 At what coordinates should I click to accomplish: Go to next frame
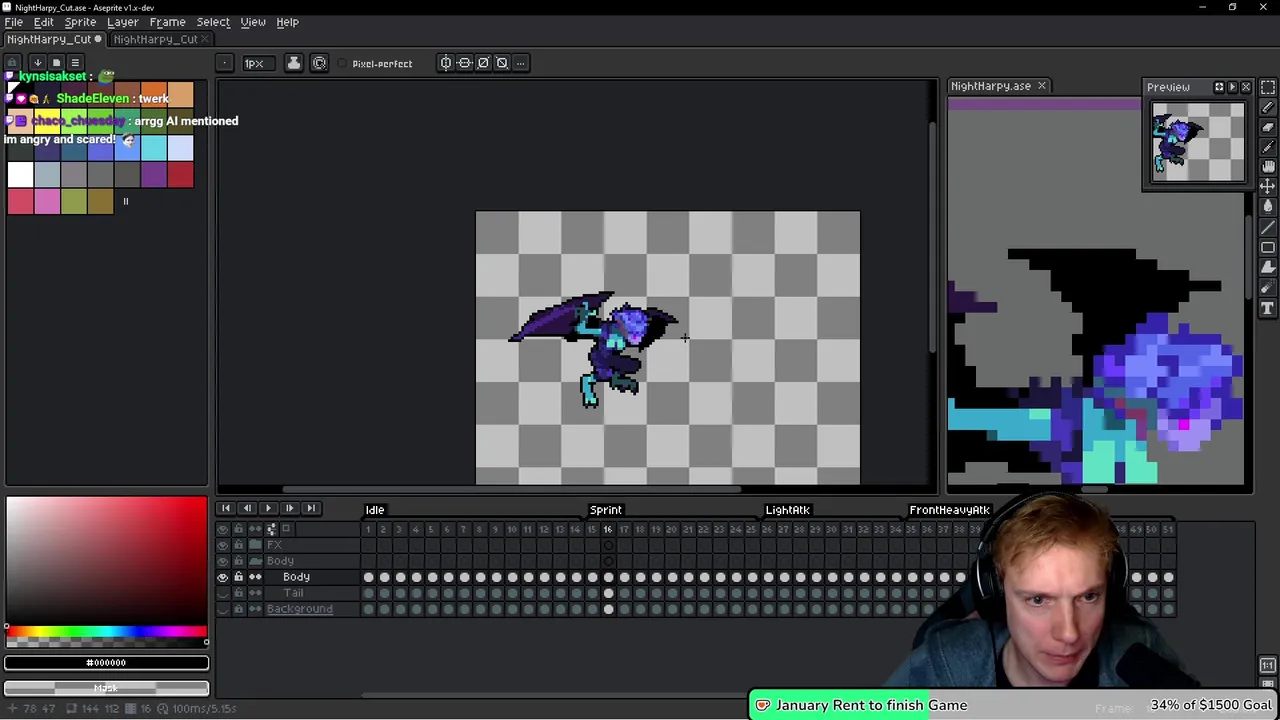pos(289,509)
